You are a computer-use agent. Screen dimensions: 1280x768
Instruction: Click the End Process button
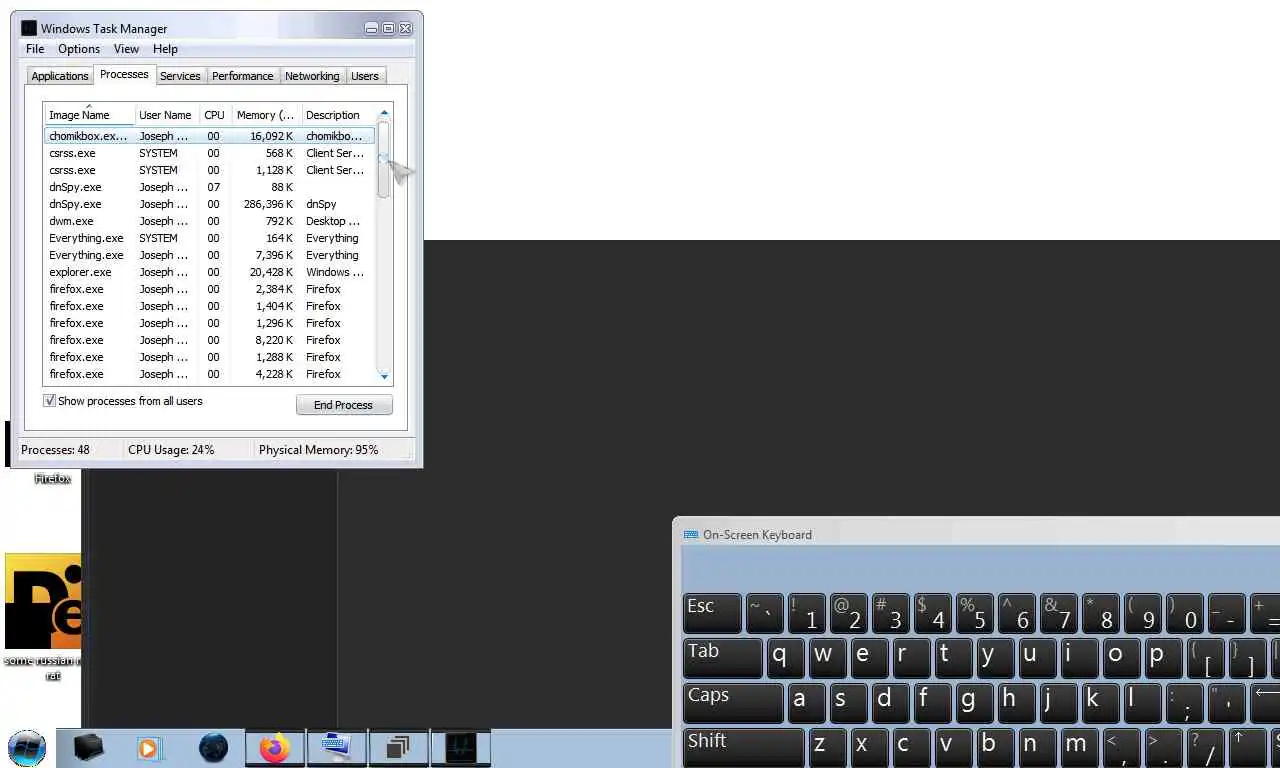click(344, 405)
